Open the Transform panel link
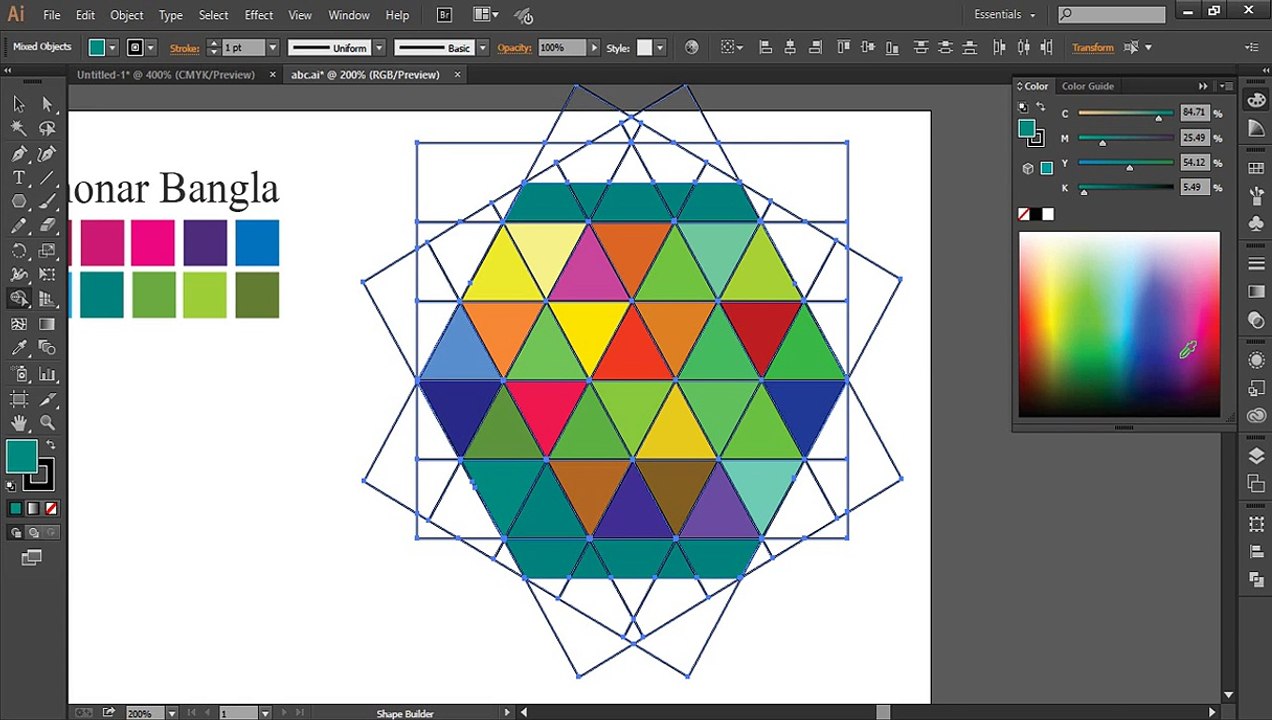 pyautogui.click(x=1092, y=48)
